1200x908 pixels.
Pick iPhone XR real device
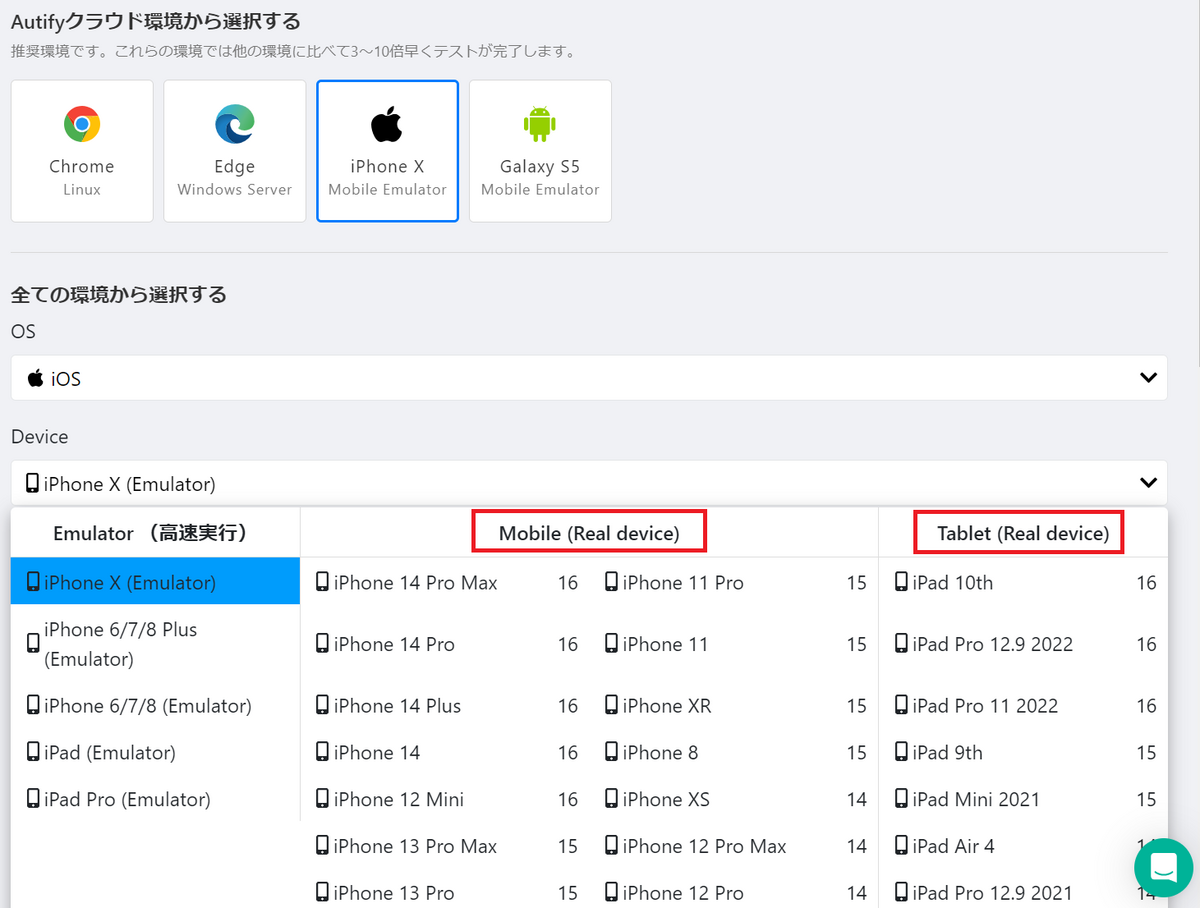point(735,706)
